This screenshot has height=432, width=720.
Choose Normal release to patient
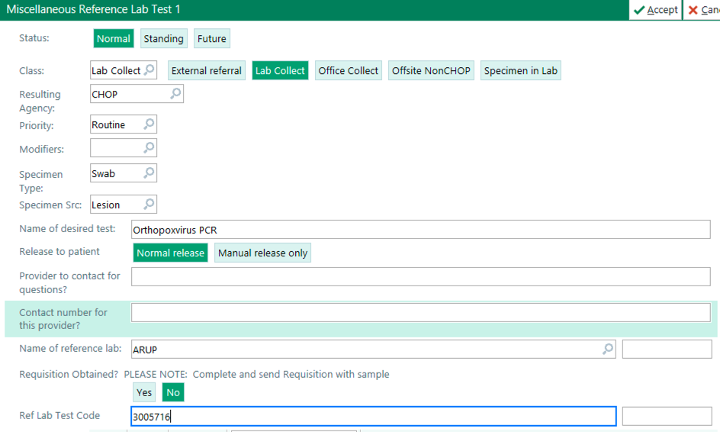click(x=170, y=253)
